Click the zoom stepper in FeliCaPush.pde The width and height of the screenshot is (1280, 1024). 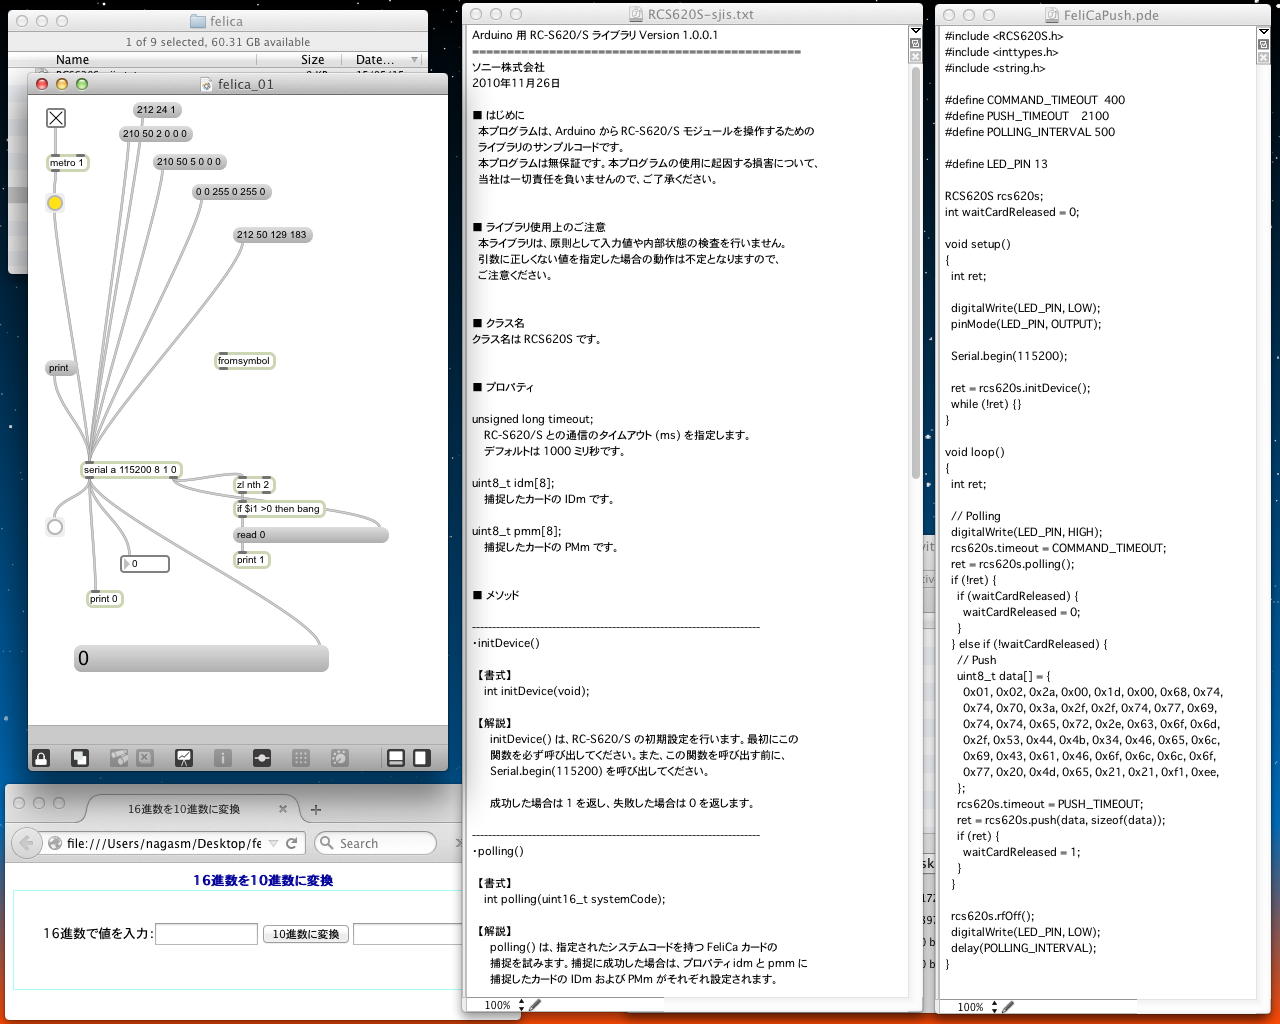click(x=993, y=1007)
